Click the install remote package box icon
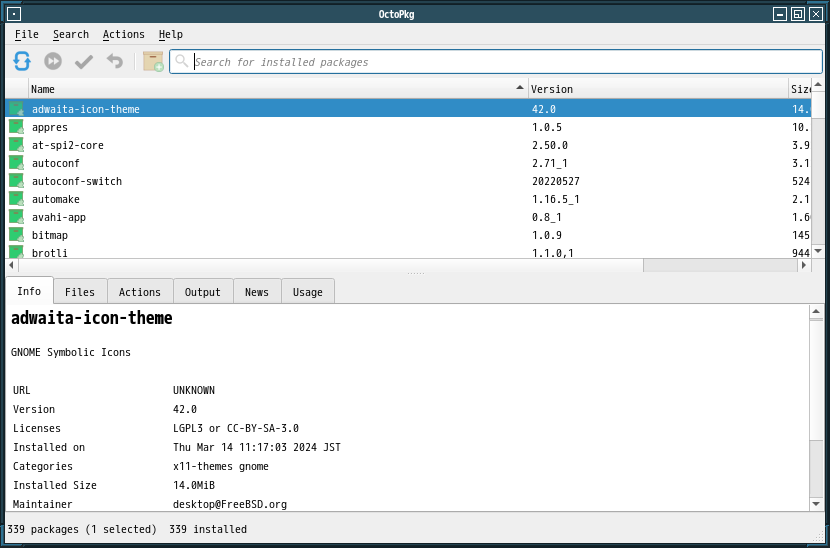 tap(153, 61)
